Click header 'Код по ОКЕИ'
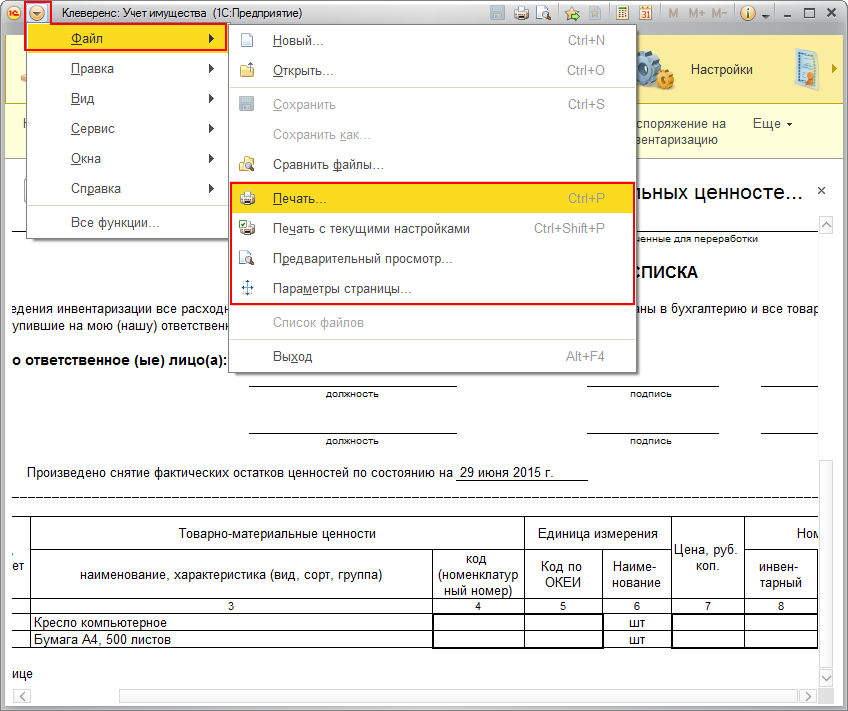The image size is (848, 711). coord(562,574)
